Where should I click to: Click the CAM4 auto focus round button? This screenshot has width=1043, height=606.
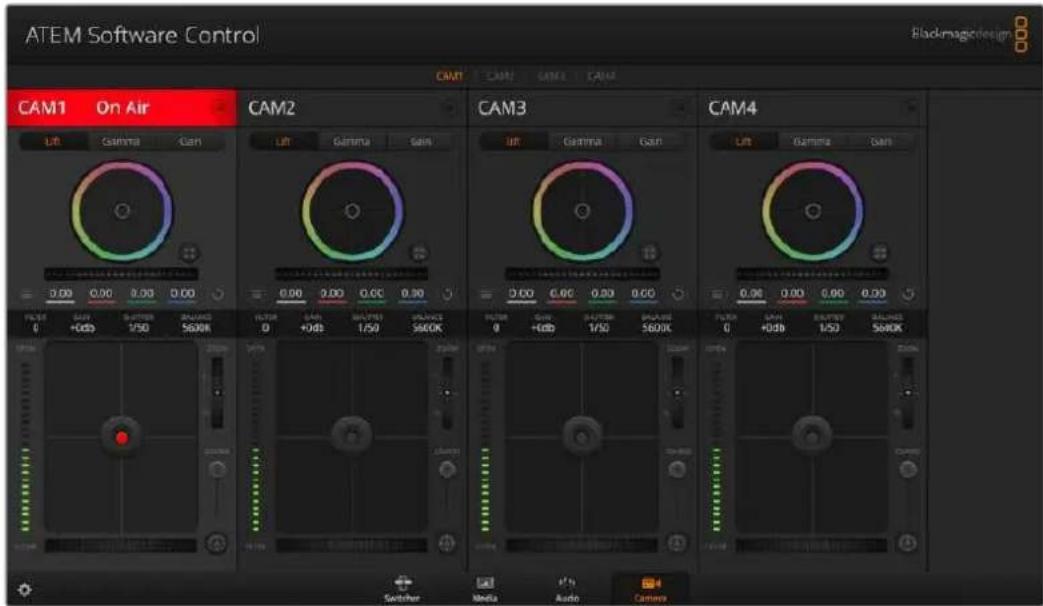(x=907, y=543)
